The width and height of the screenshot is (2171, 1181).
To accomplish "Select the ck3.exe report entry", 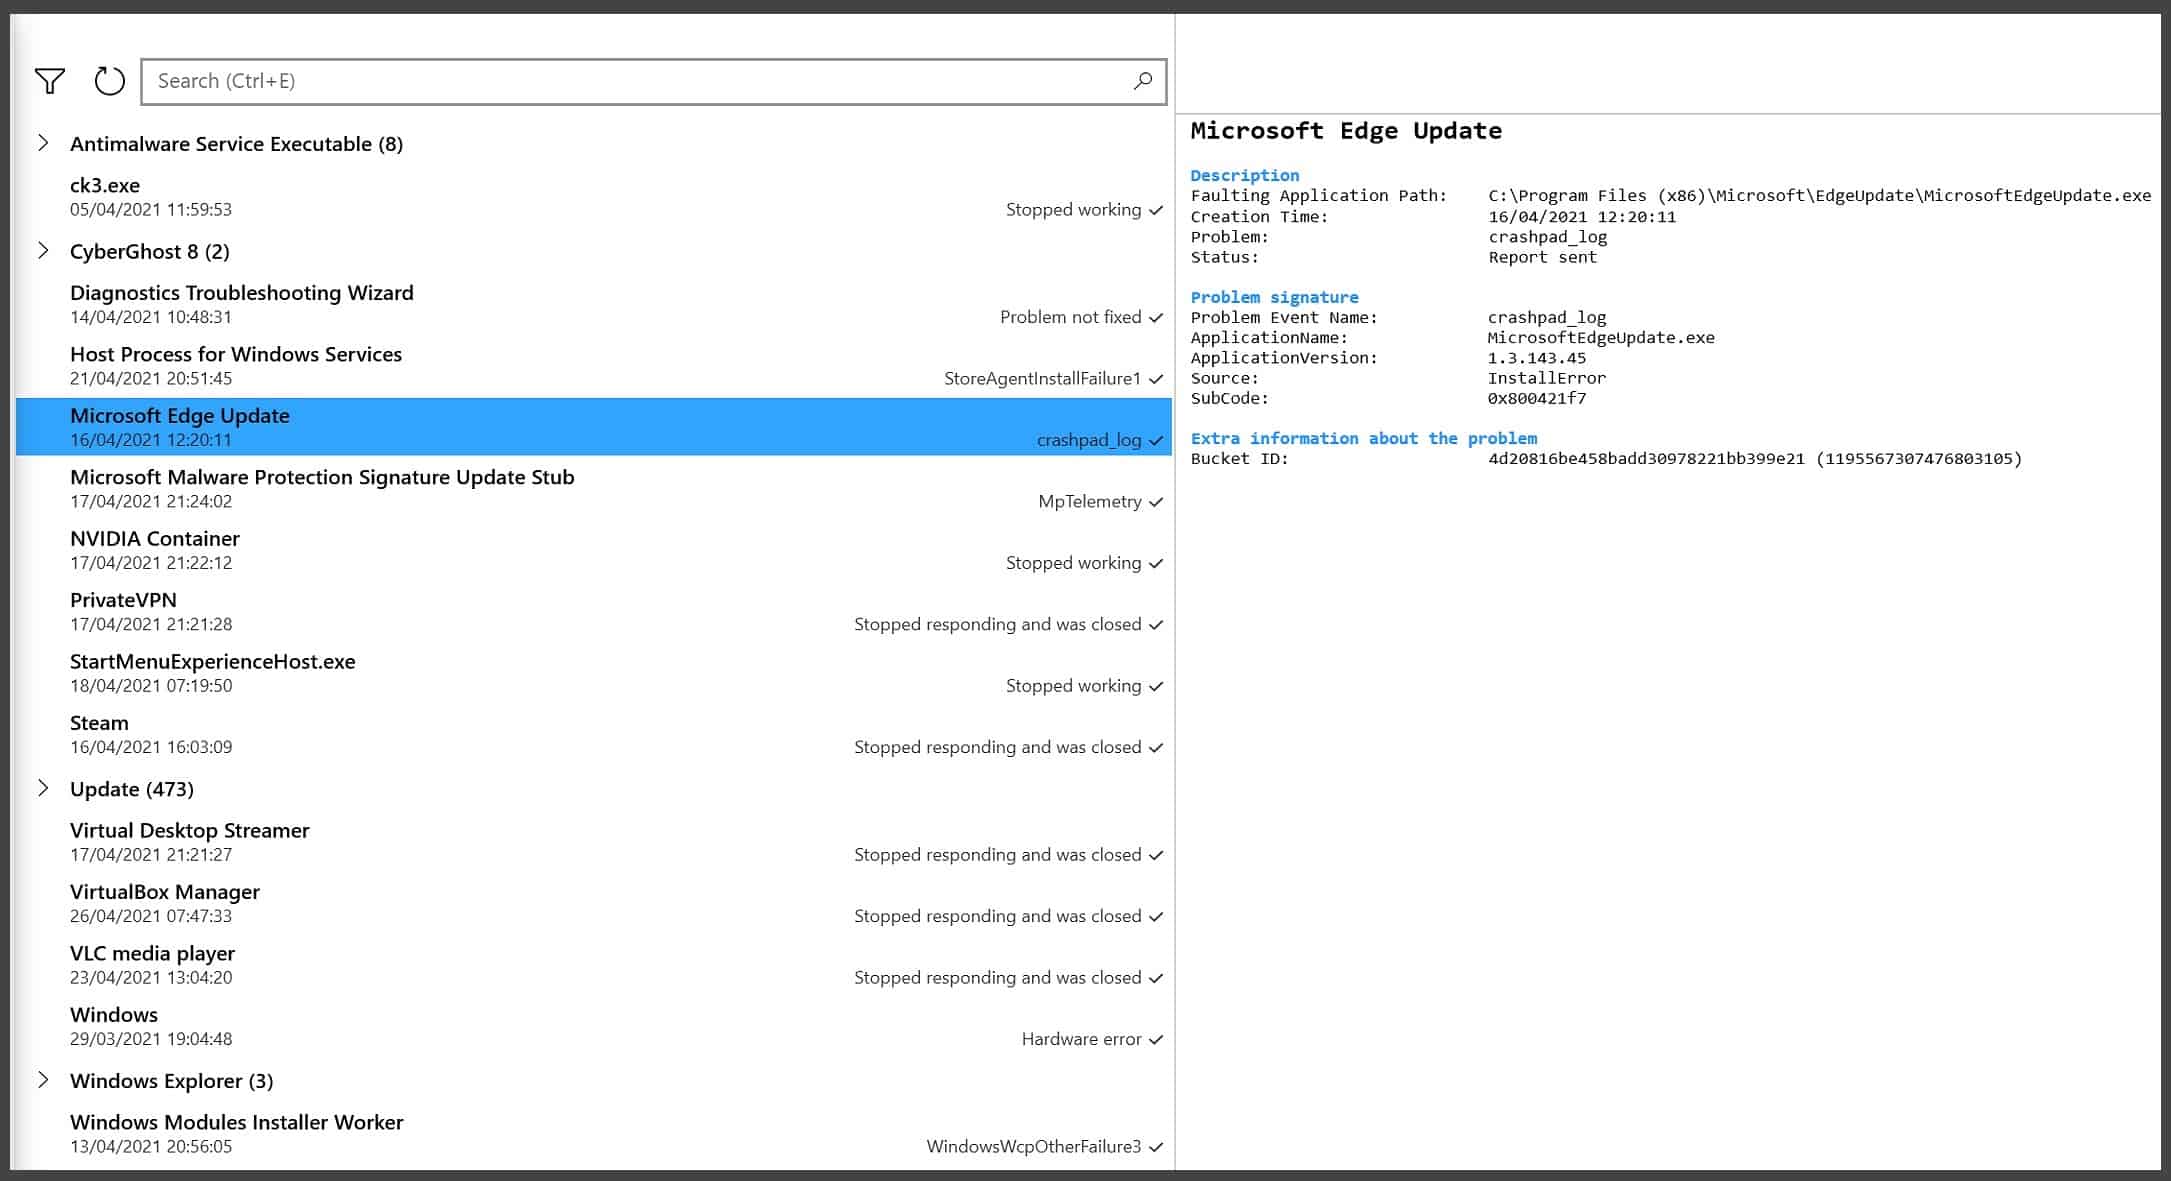I will click(x=594, y=197).
